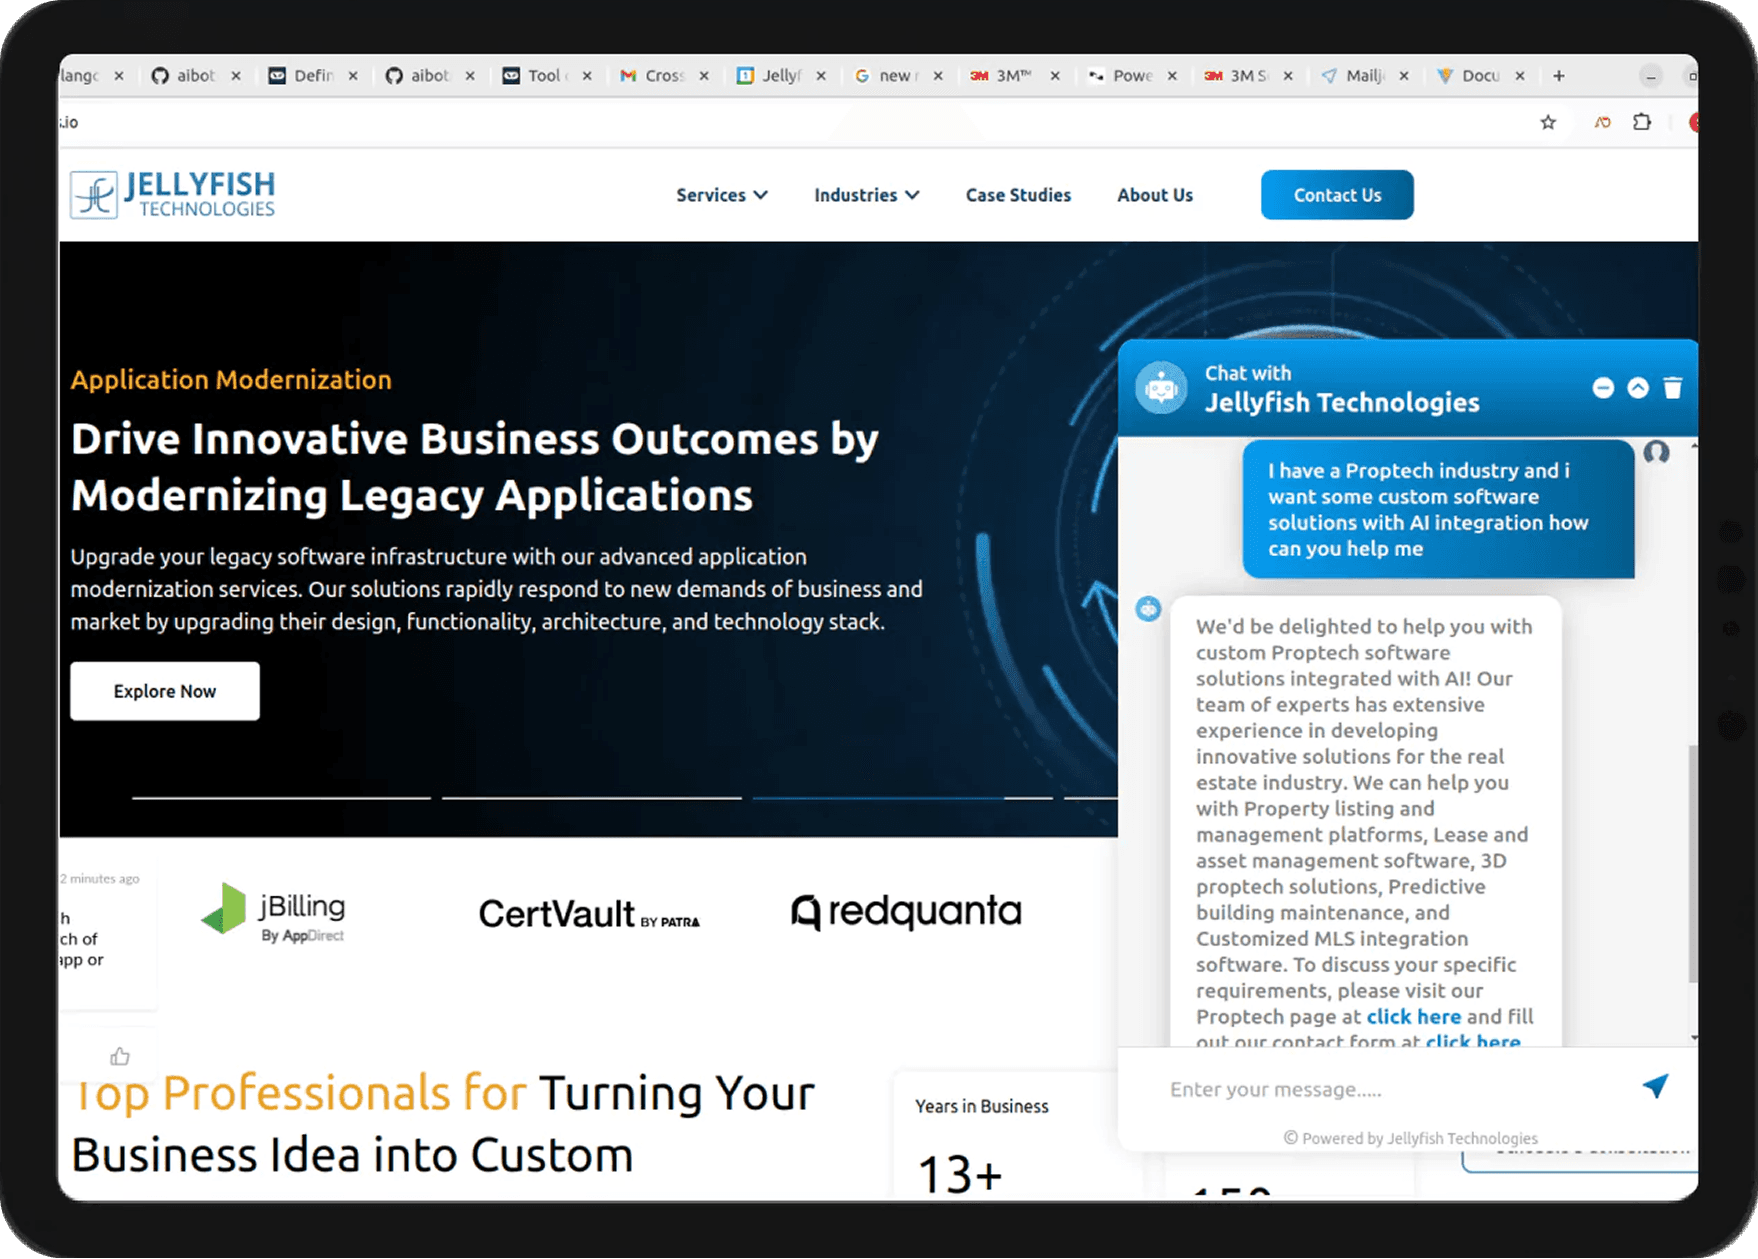Open the Proptech page click here link

coord(1413,1017)
